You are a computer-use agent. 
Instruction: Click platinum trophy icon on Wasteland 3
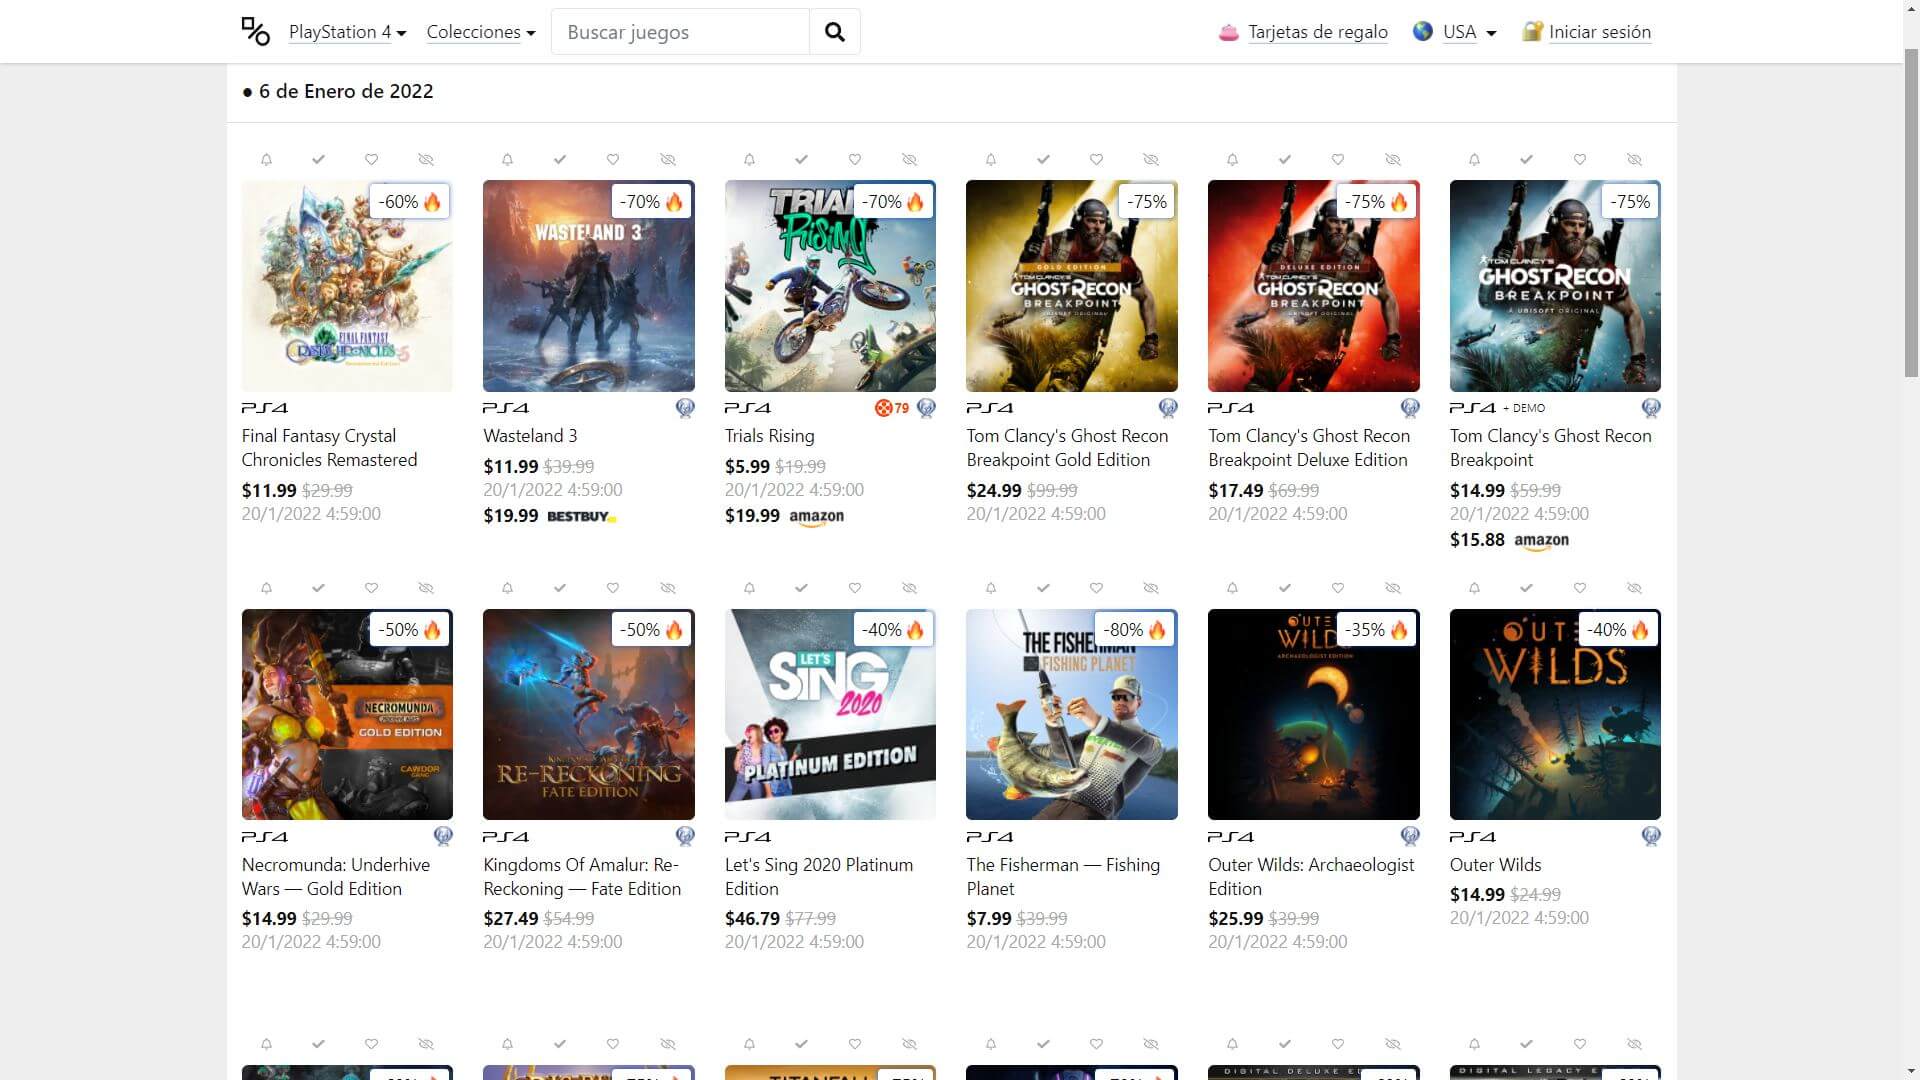point(685,408)
